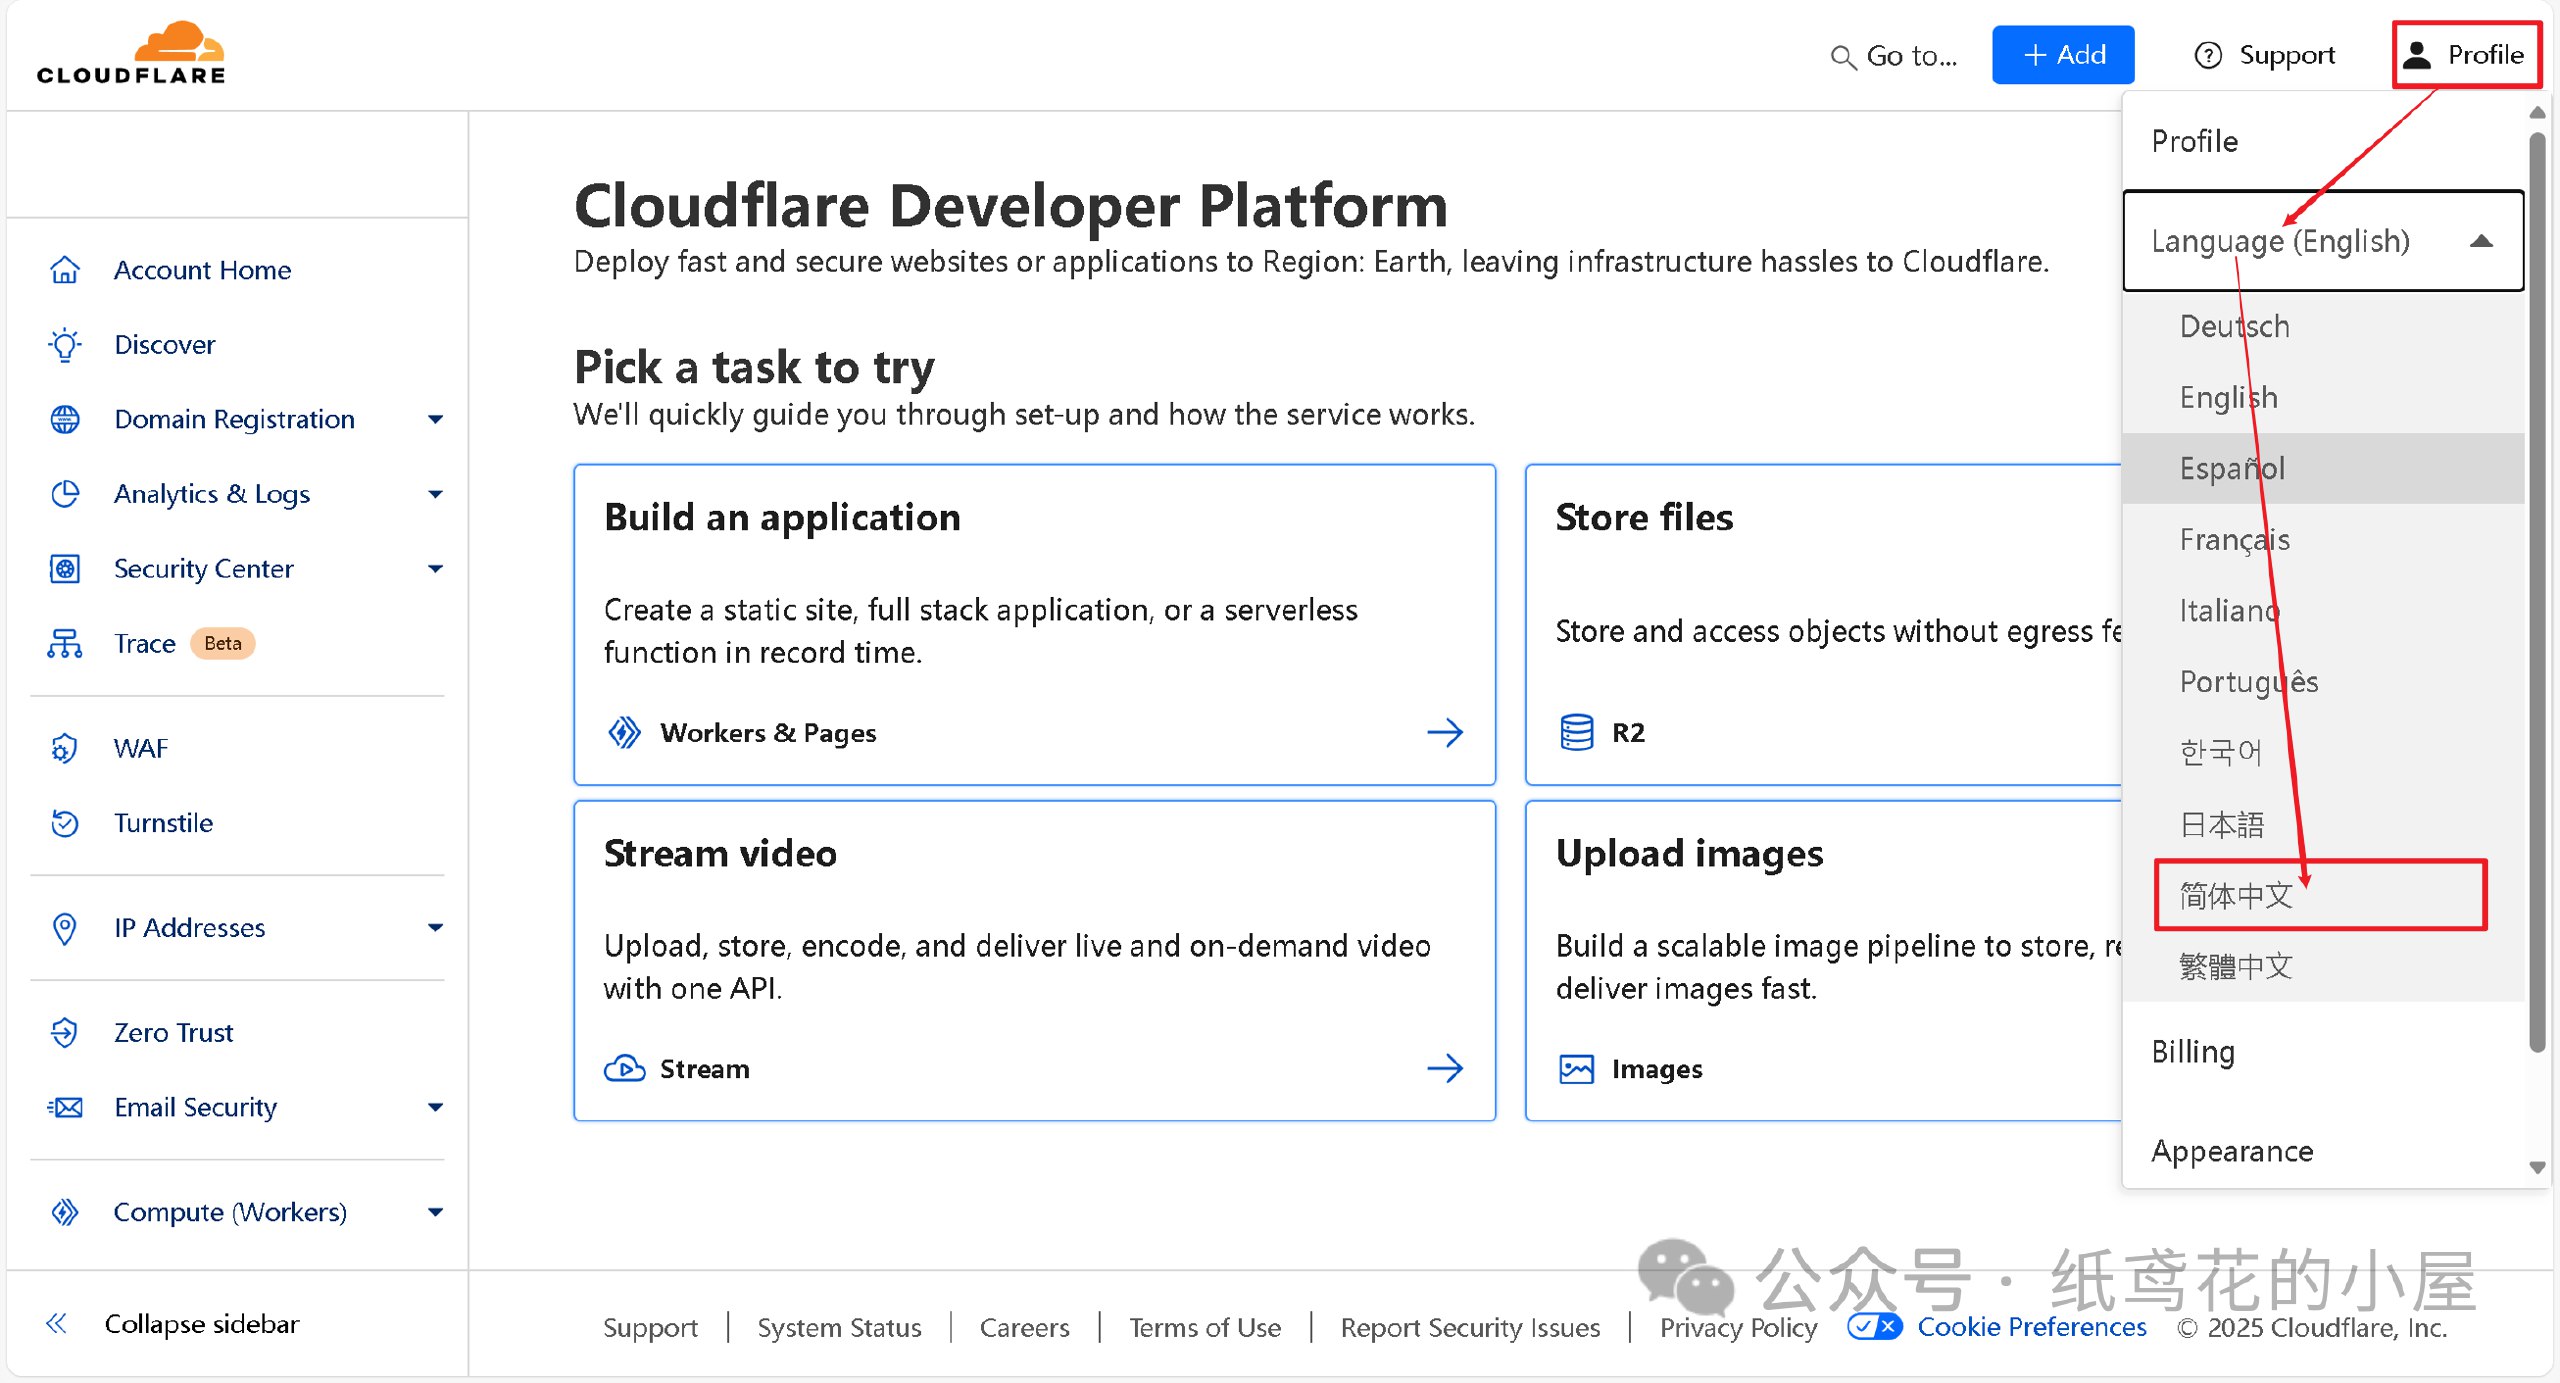Click the Profile person icon
The width and height of the screenshot is (2560, 1383).
click(2417, 55)
